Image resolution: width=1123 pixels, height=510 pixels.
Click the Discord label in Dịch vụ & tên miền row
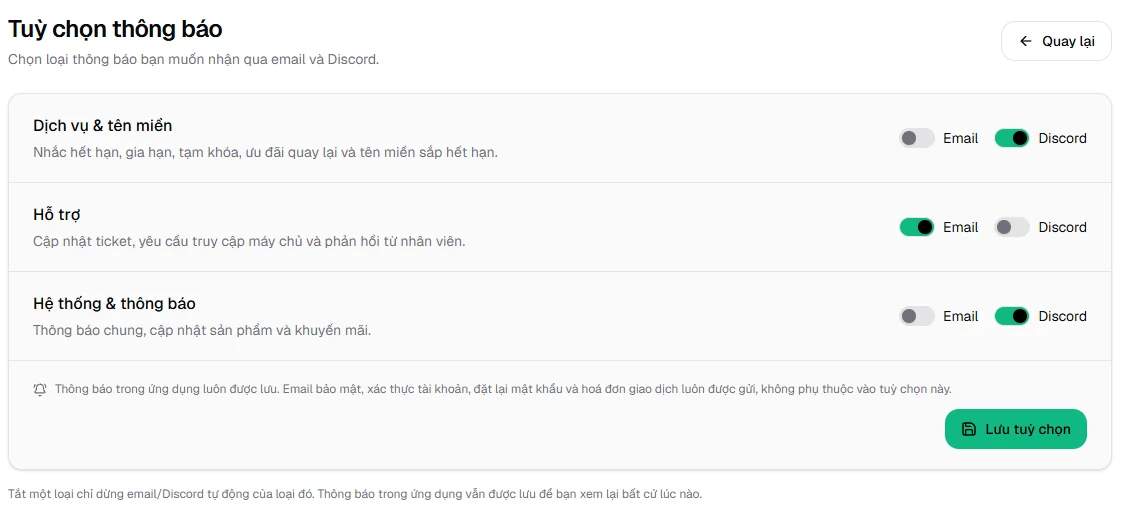pyautogui.click(x=1063, y=138)
